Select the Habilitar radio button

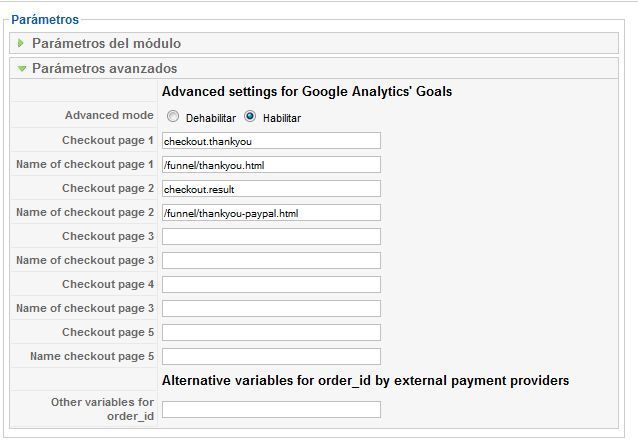tap(250, 117)
